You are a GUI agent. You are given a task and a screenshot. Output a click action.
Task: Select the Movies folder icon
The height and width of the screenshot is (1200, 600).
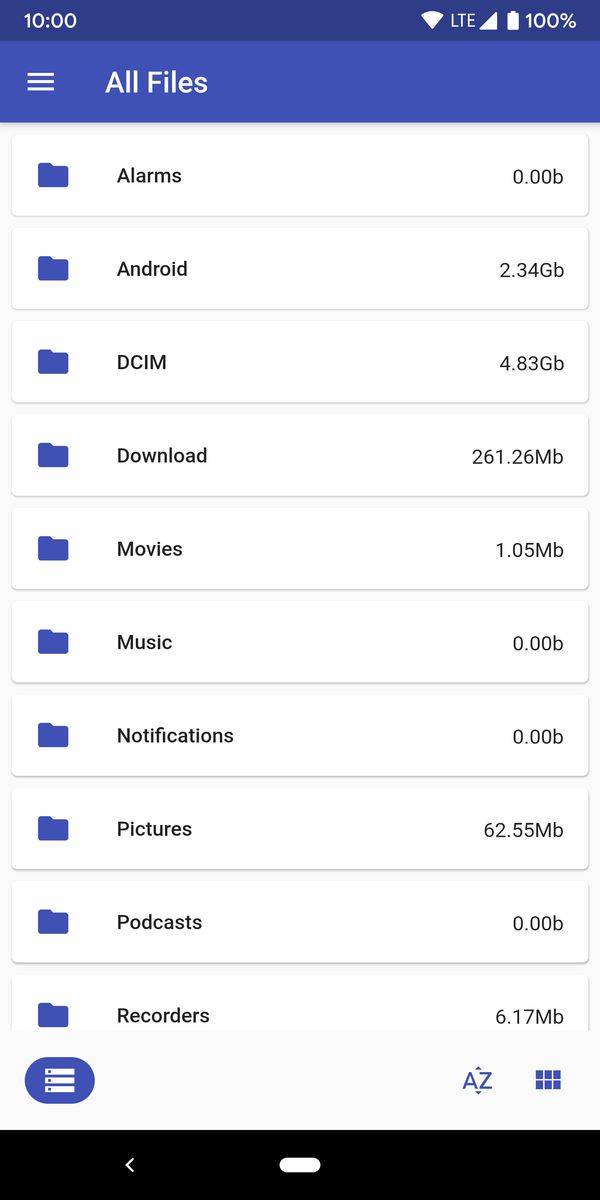pyautogui.click(x=52, y=548)
